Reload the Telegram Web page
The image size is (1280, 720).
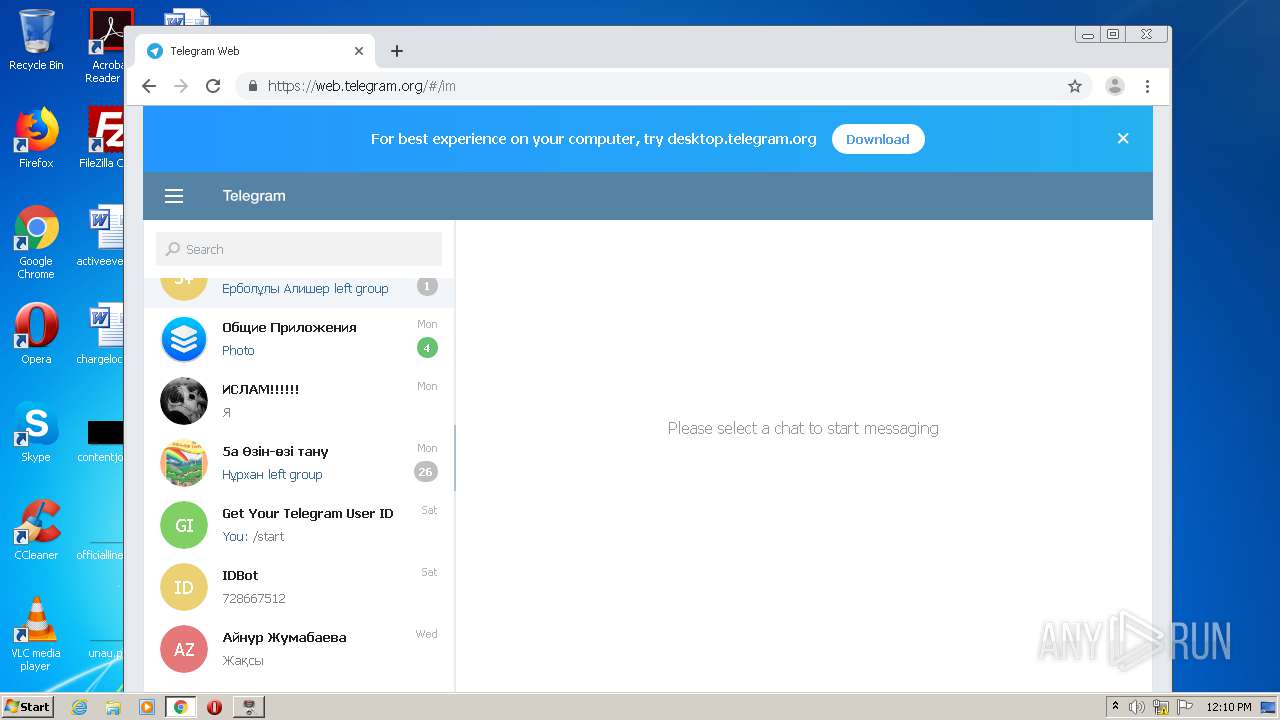(213, 86)
